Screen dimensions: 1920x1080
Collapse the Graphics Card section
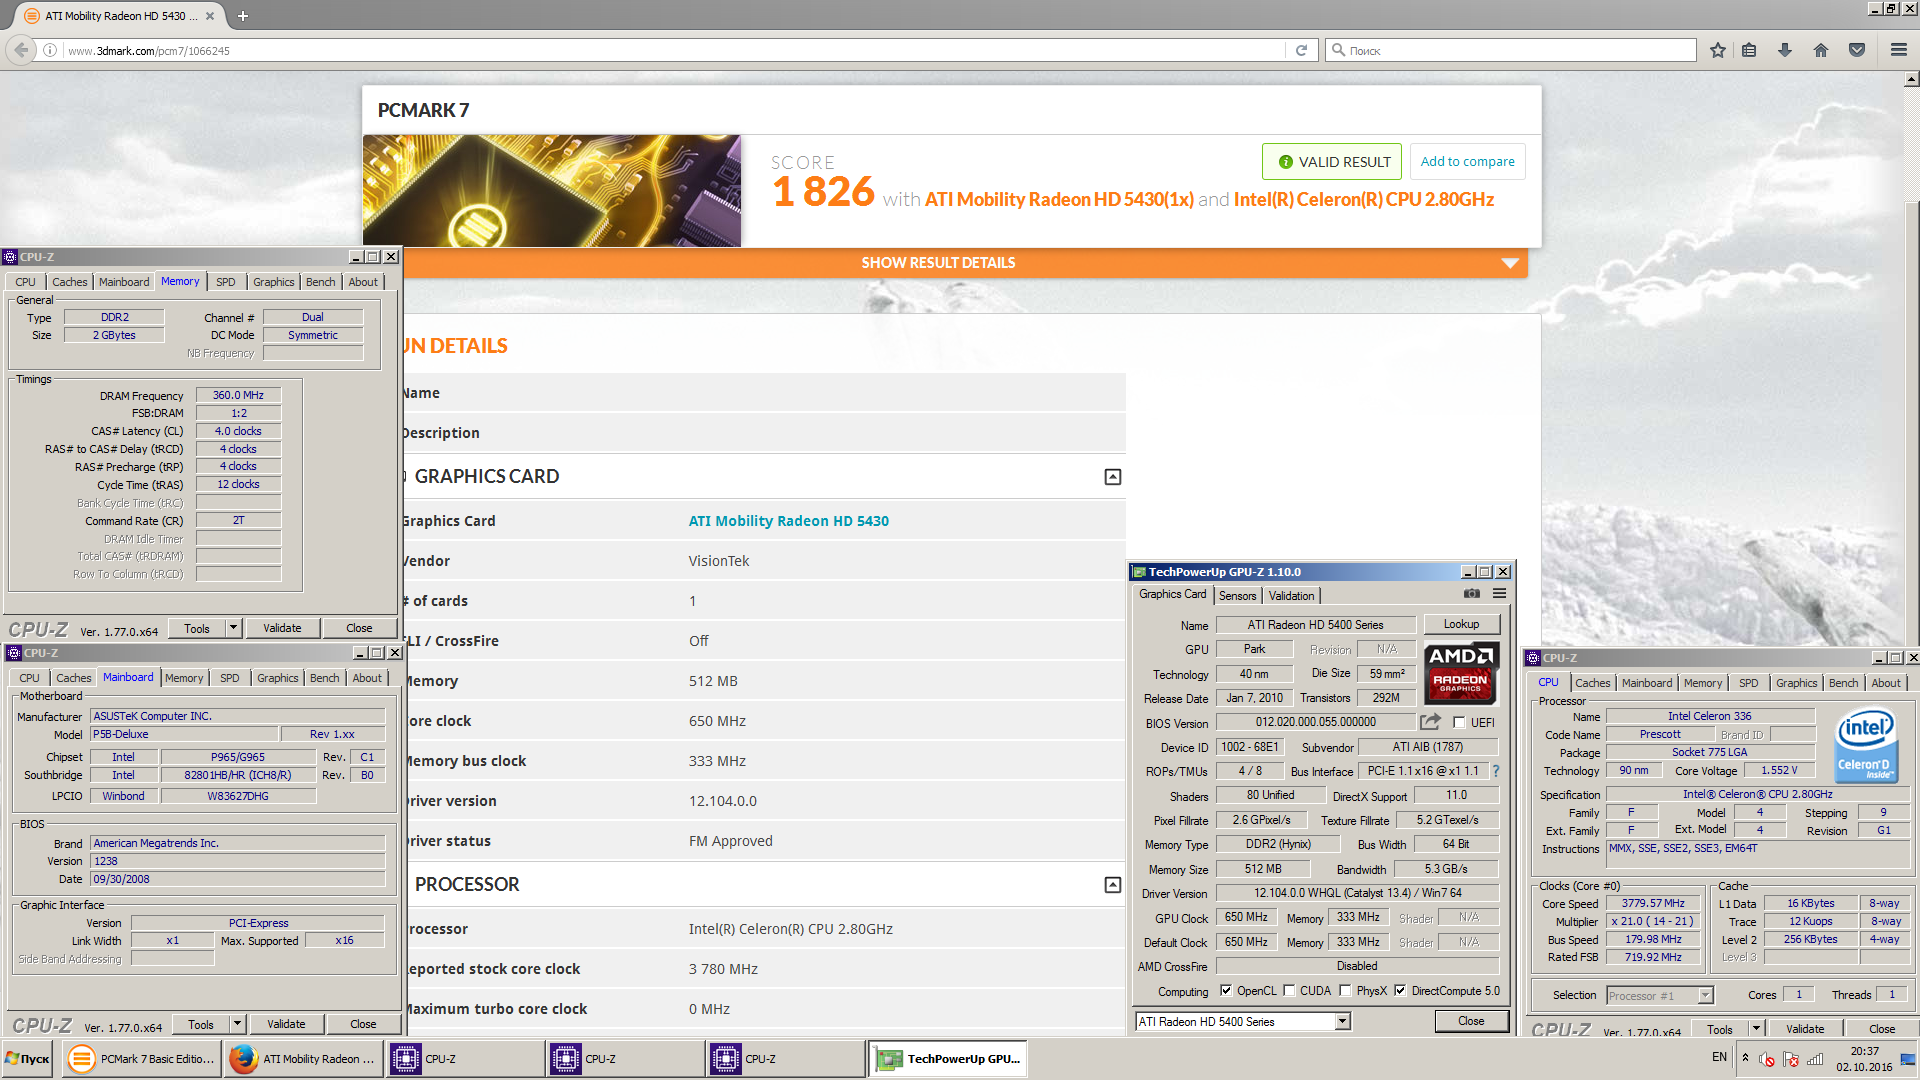1112,477
